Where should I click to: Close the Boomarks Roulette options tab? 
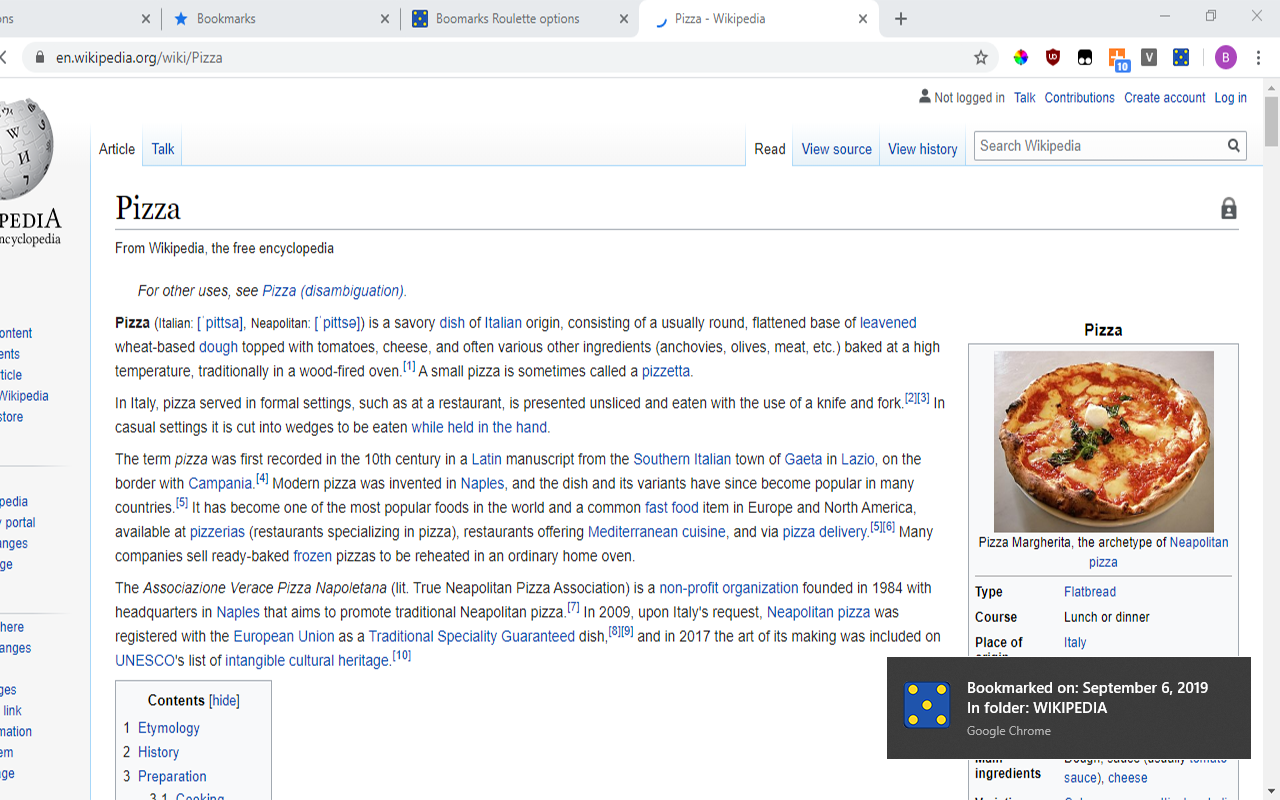(624, 19)
